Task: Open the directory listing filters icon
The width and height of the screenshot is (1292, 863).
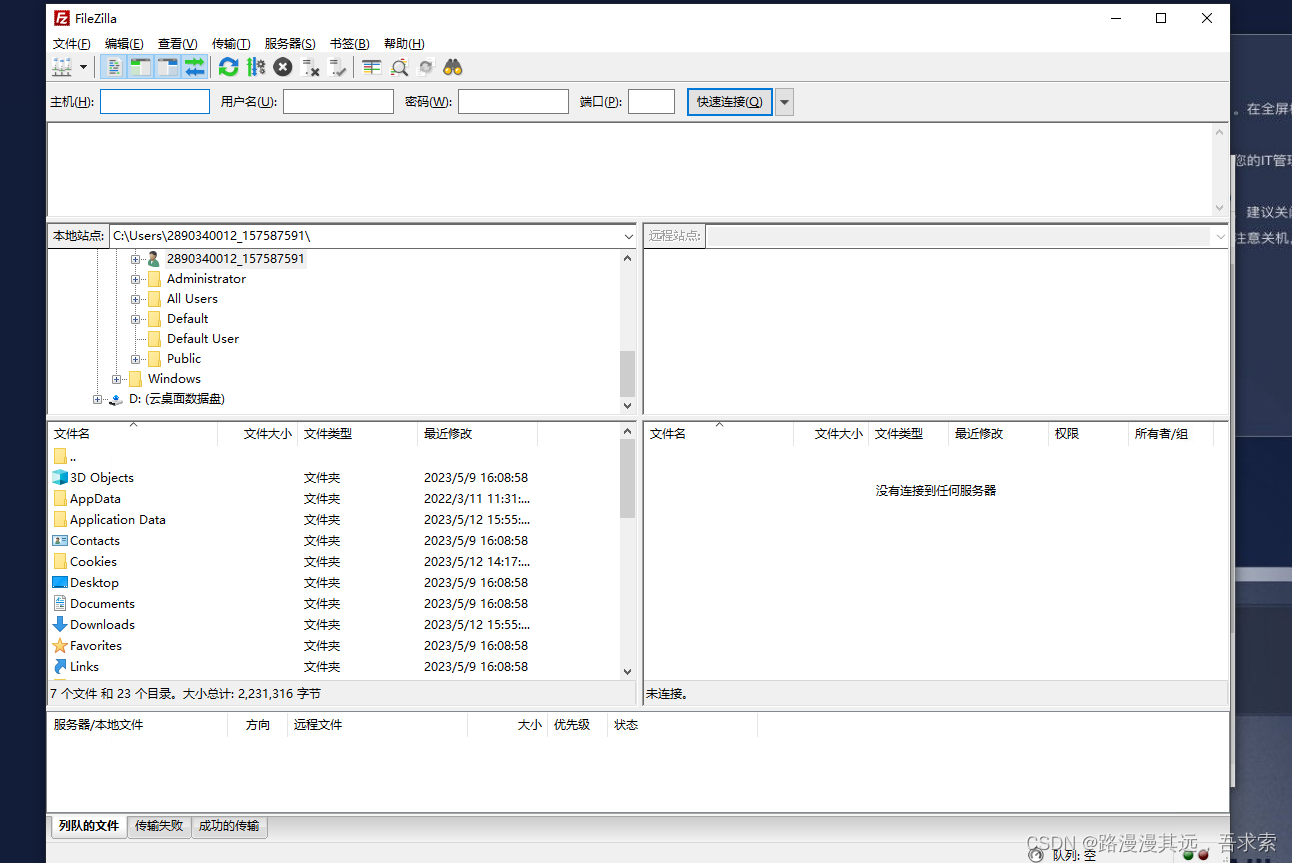Action: (x=372, y=67)
